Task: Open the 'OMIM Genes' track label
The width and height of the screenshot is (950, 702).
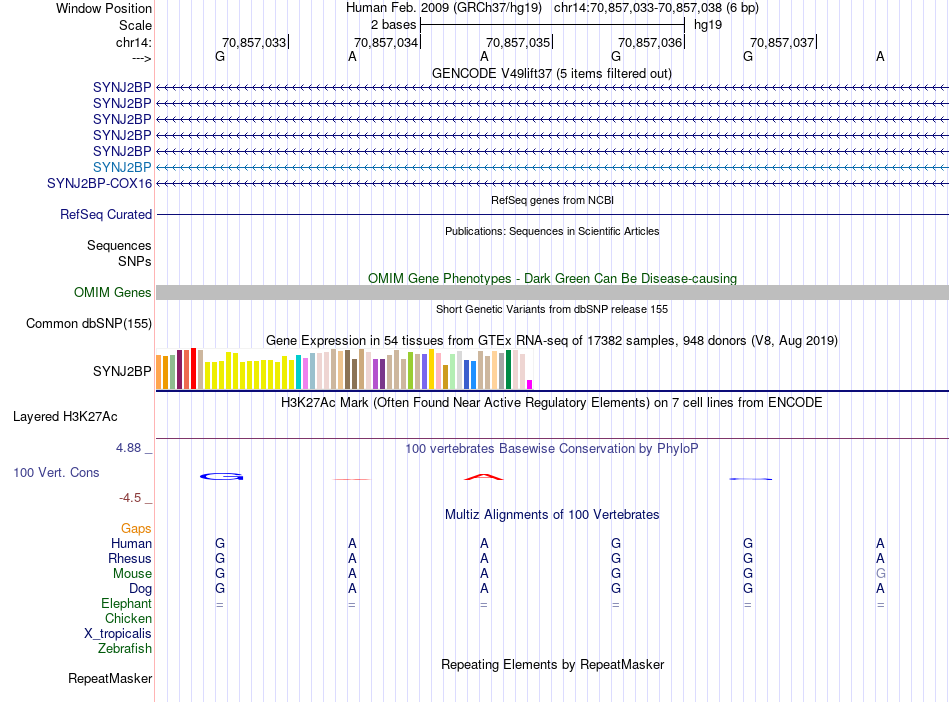Action: pyautogui.click(x=112, y=293)
